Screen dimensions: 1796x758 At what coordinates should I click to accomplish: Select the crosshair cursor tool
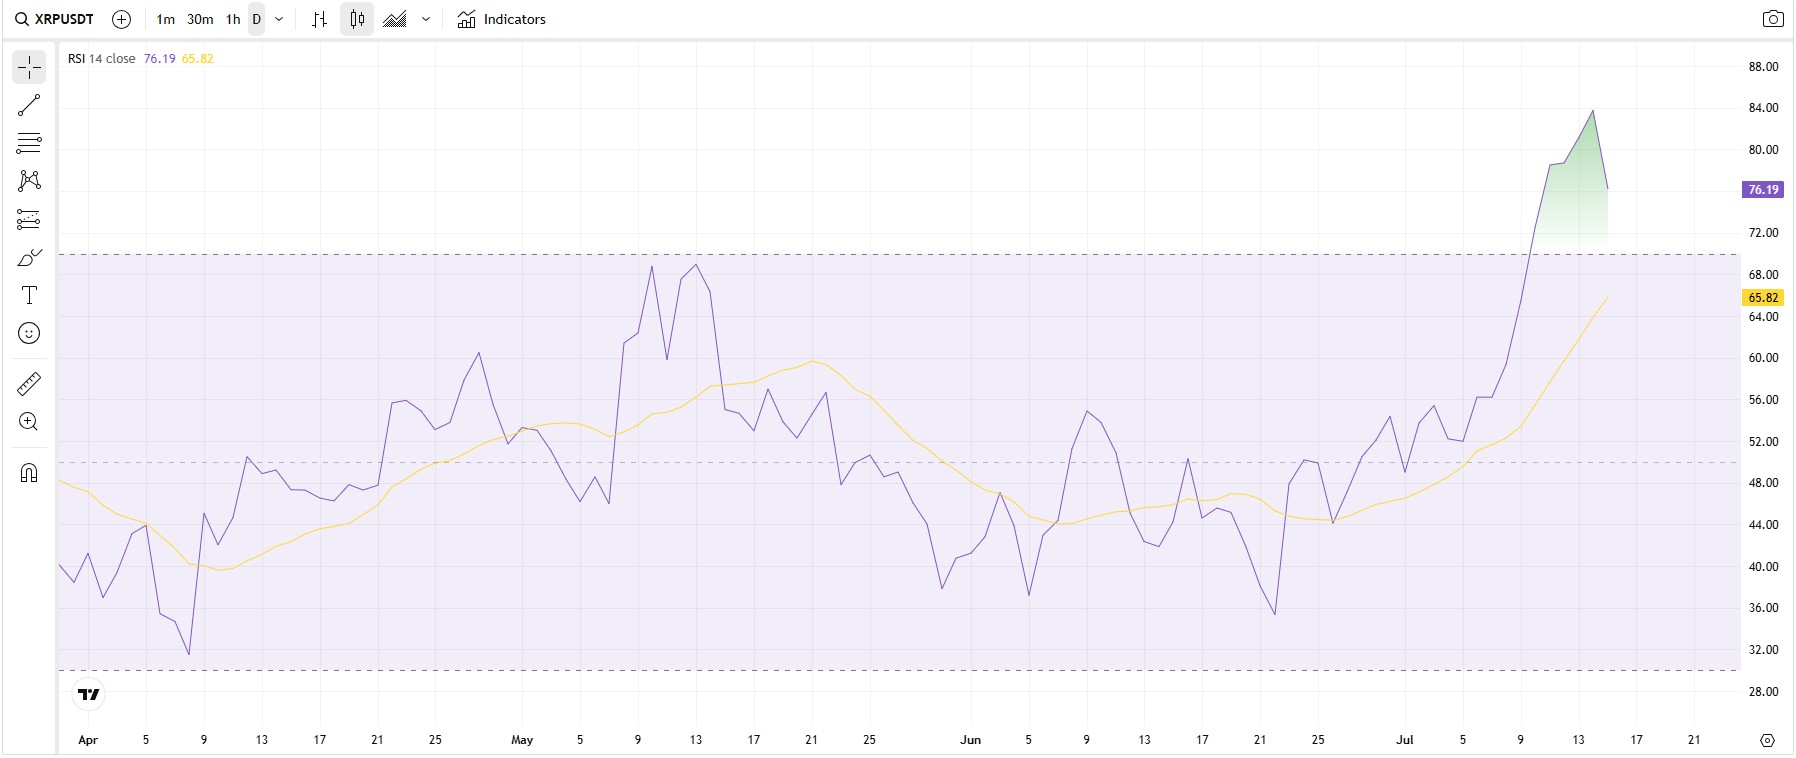click(x=29, y=67)
